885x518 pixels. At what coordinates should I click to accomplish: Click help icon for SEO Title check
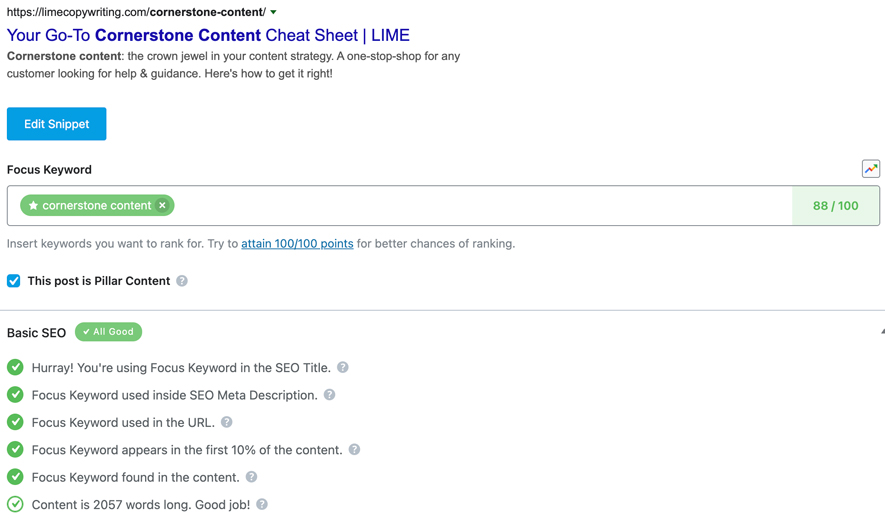[x=343, y=368]
